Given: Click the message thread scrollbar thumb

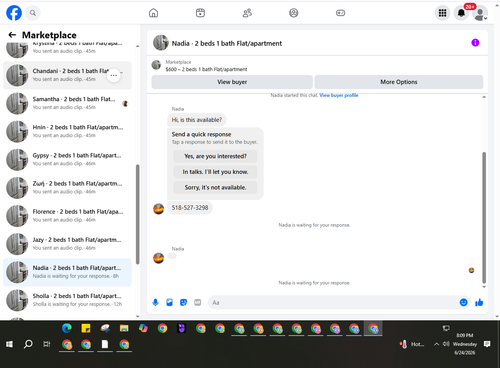Looking at the screenshot, I should coord(484,217).
